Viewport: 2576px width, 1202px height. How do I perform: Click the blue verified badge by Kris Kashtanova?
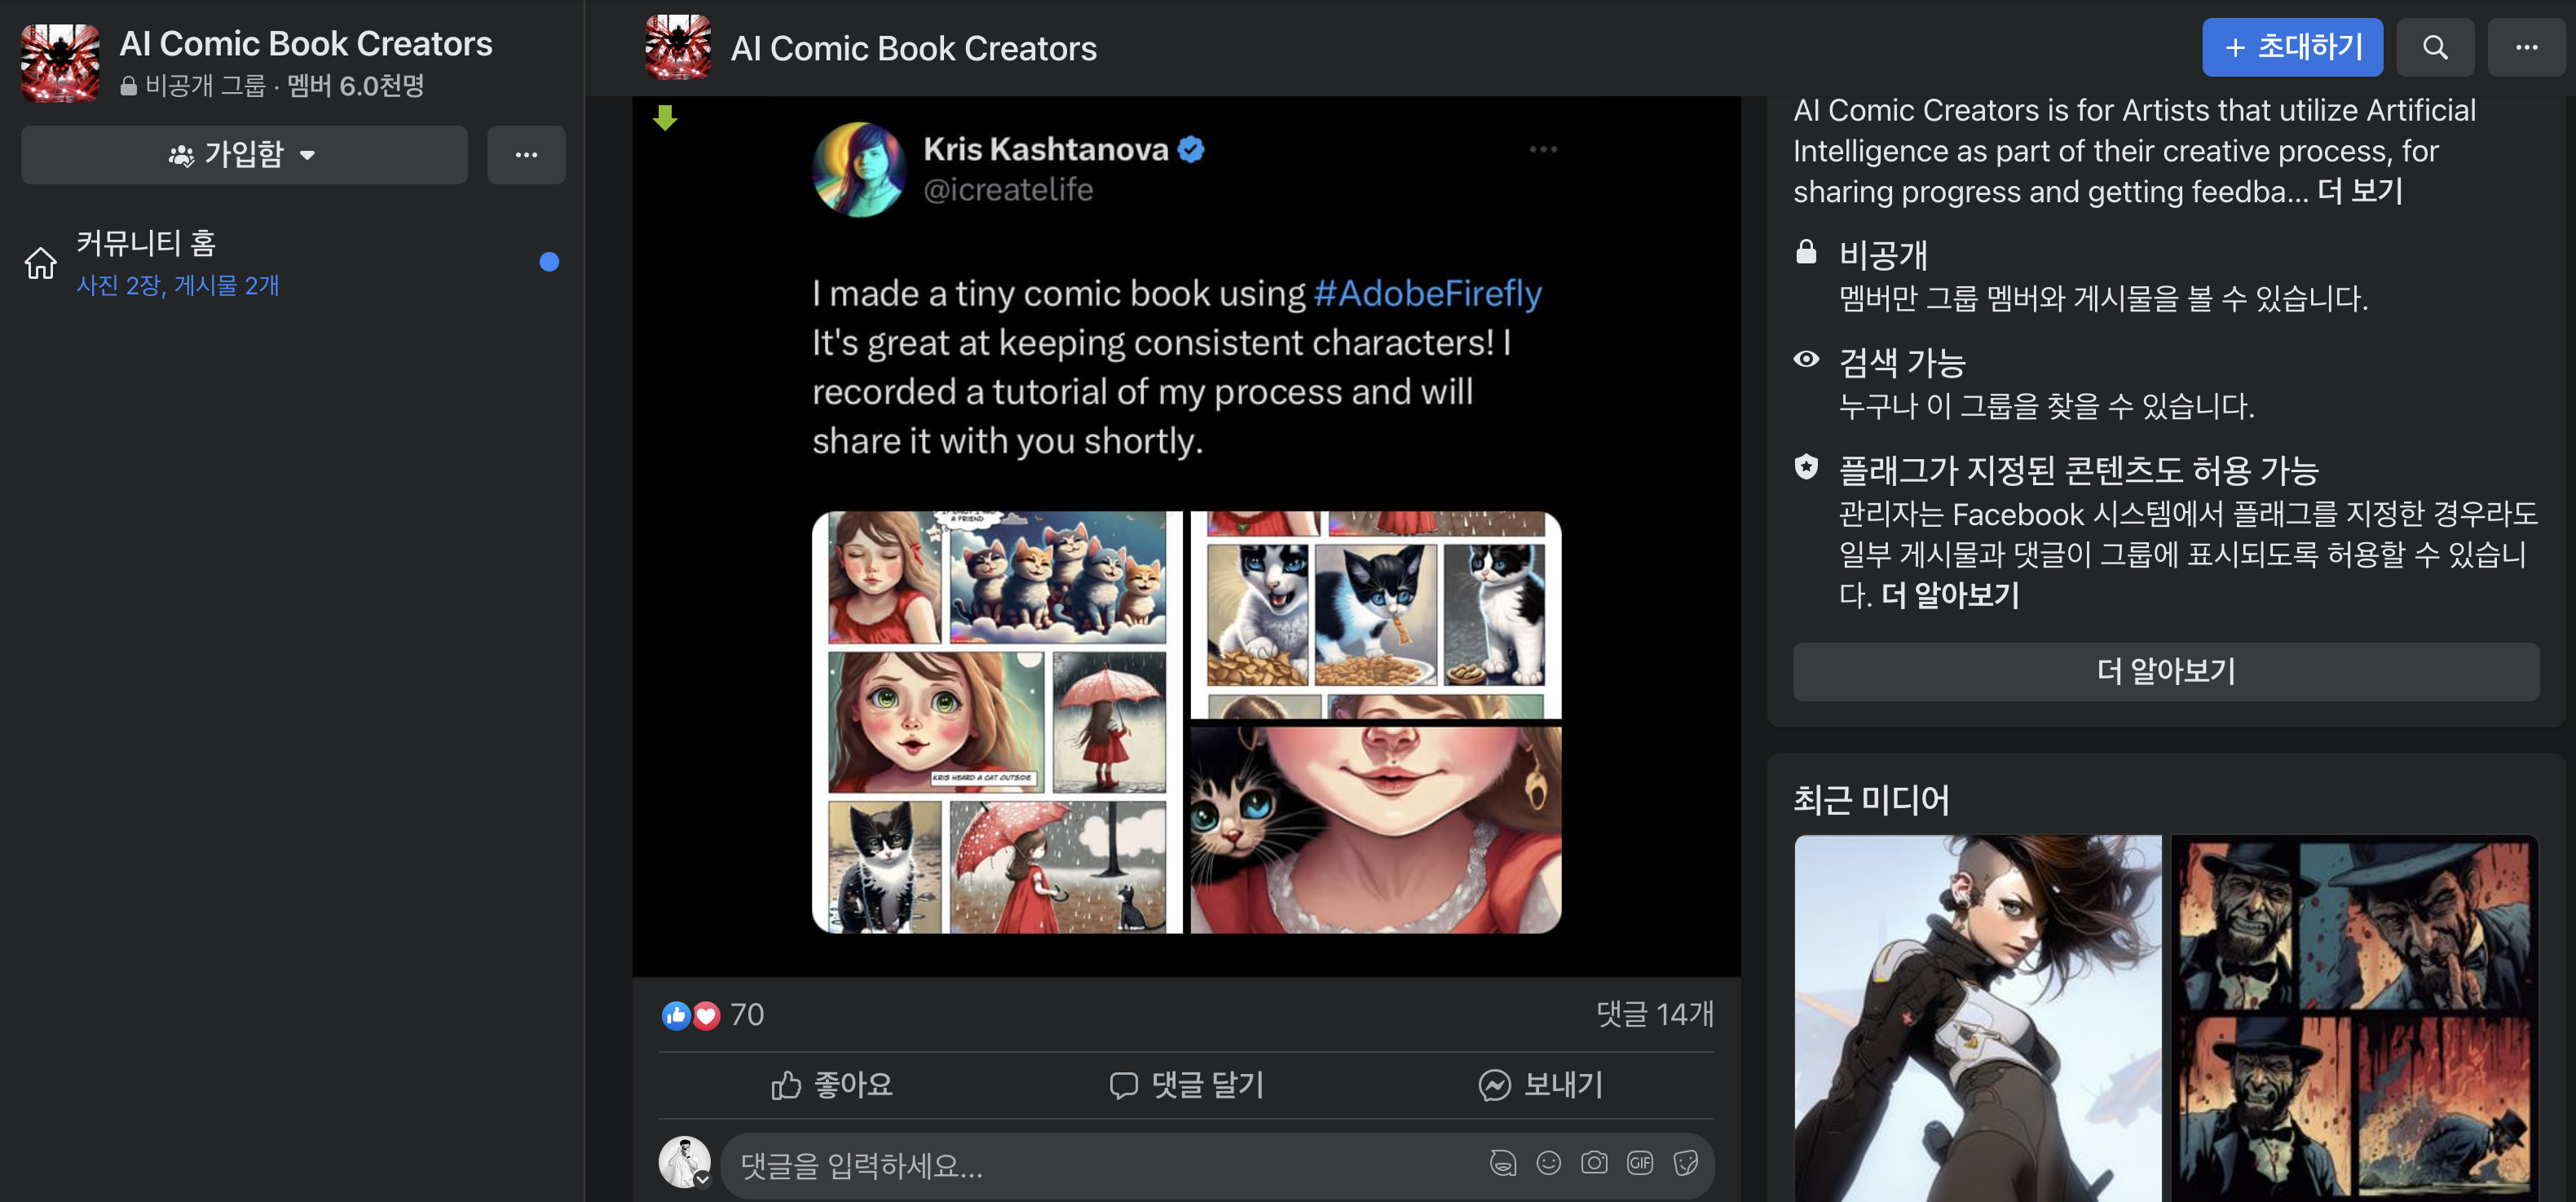(x=1191, y=149)
